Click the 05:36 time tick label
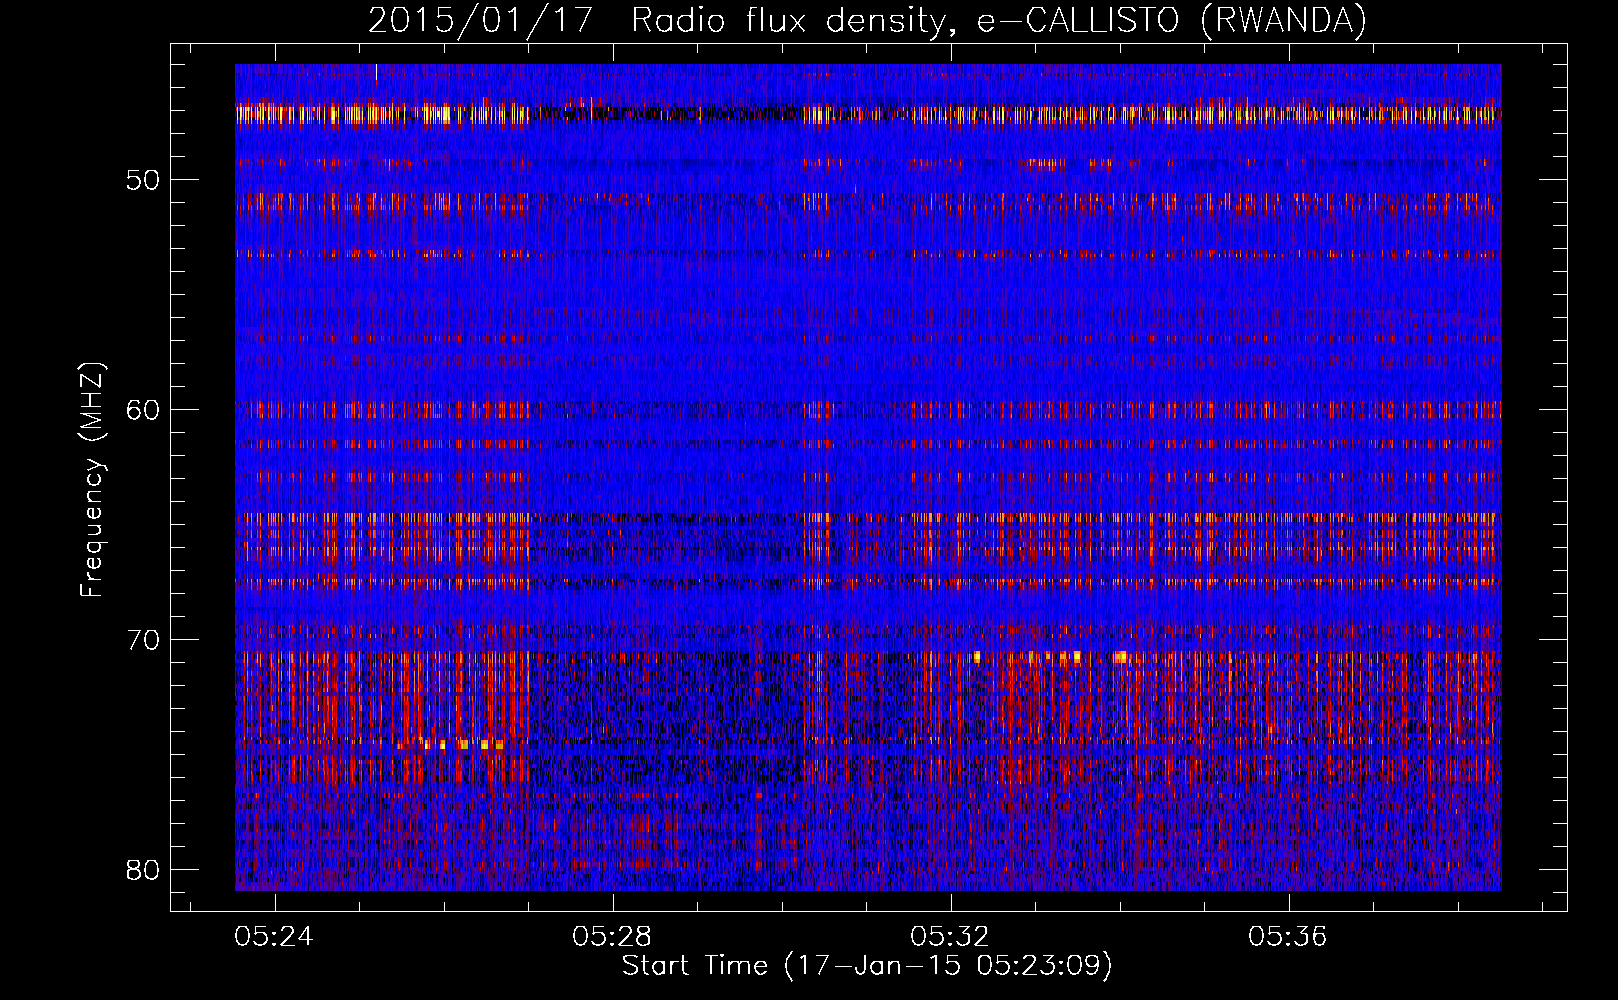The width and height of the screenshot is (1618, 1000). [x=1288, y=937]
